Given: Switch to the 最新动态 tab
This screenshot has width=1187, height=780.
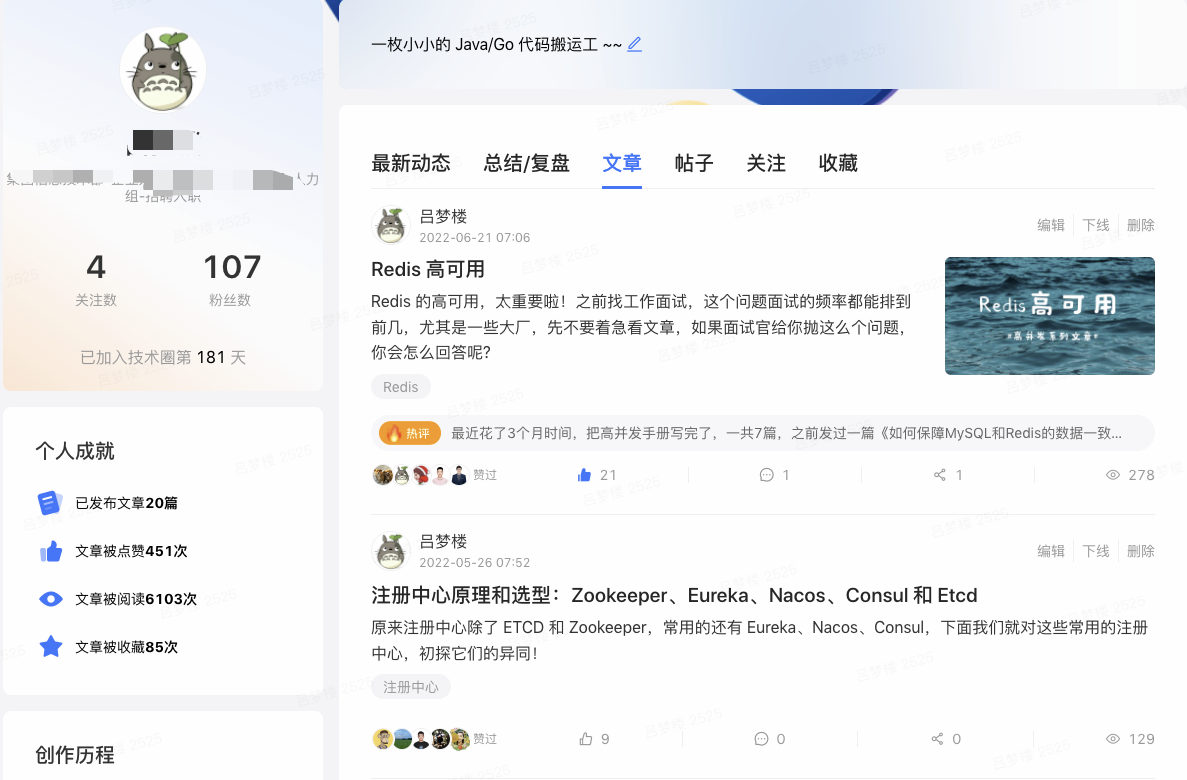Looking at the screenshot, I should [411, 163].
